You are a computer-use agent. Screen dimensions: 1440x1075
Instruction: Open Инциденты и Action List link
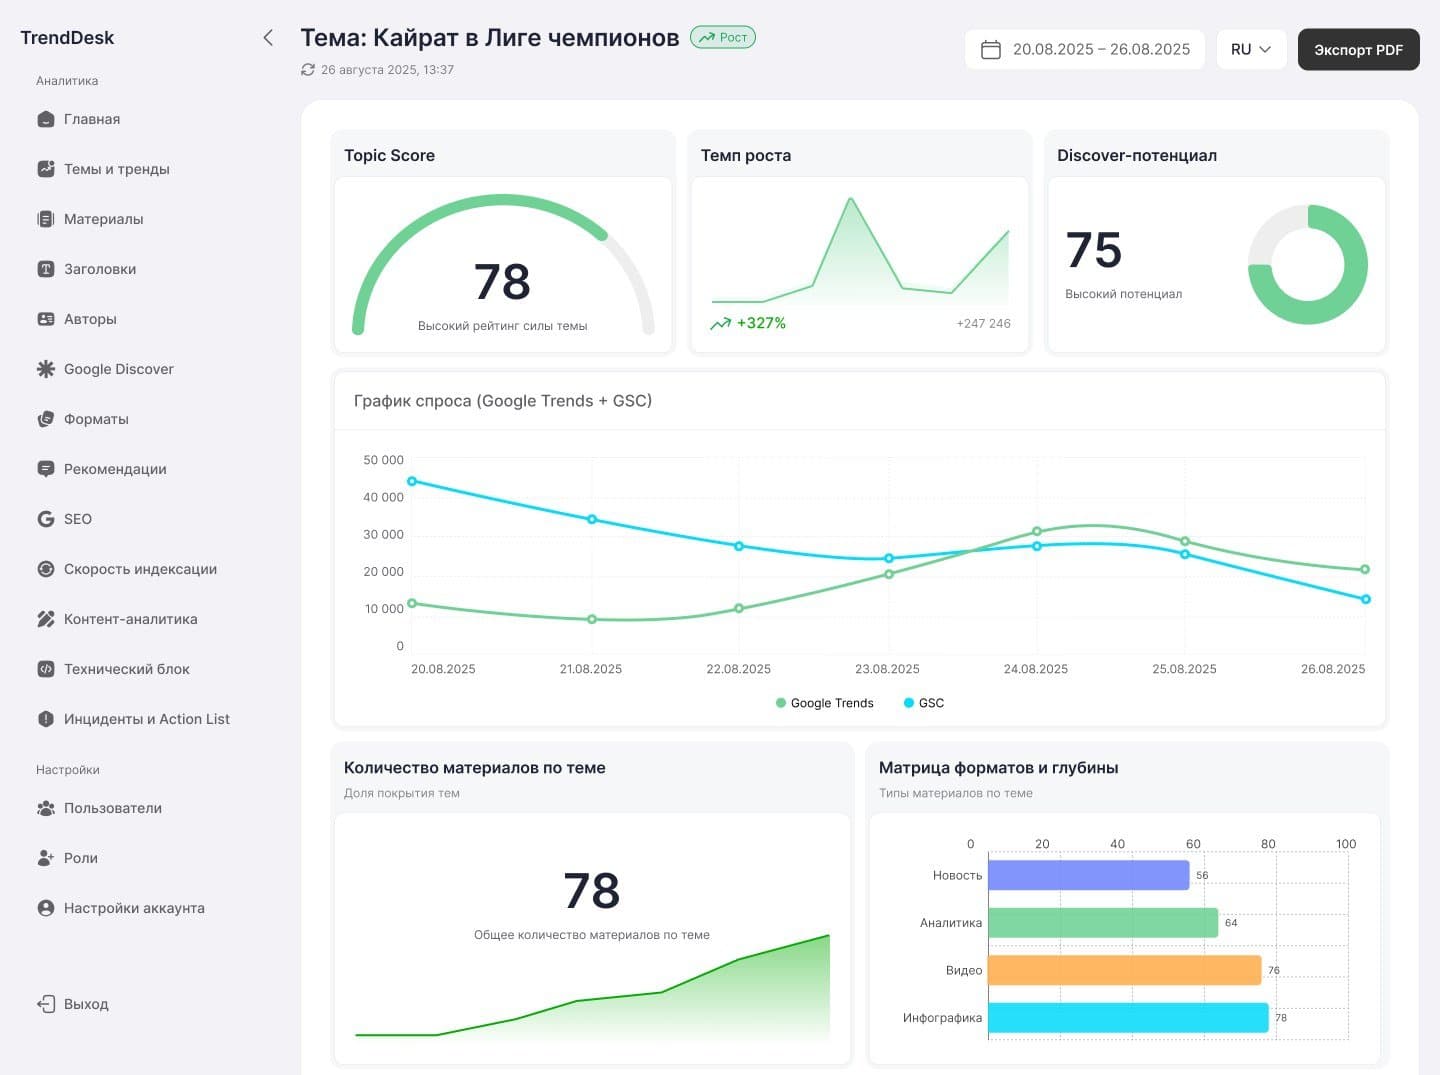(x=147, y=719)
